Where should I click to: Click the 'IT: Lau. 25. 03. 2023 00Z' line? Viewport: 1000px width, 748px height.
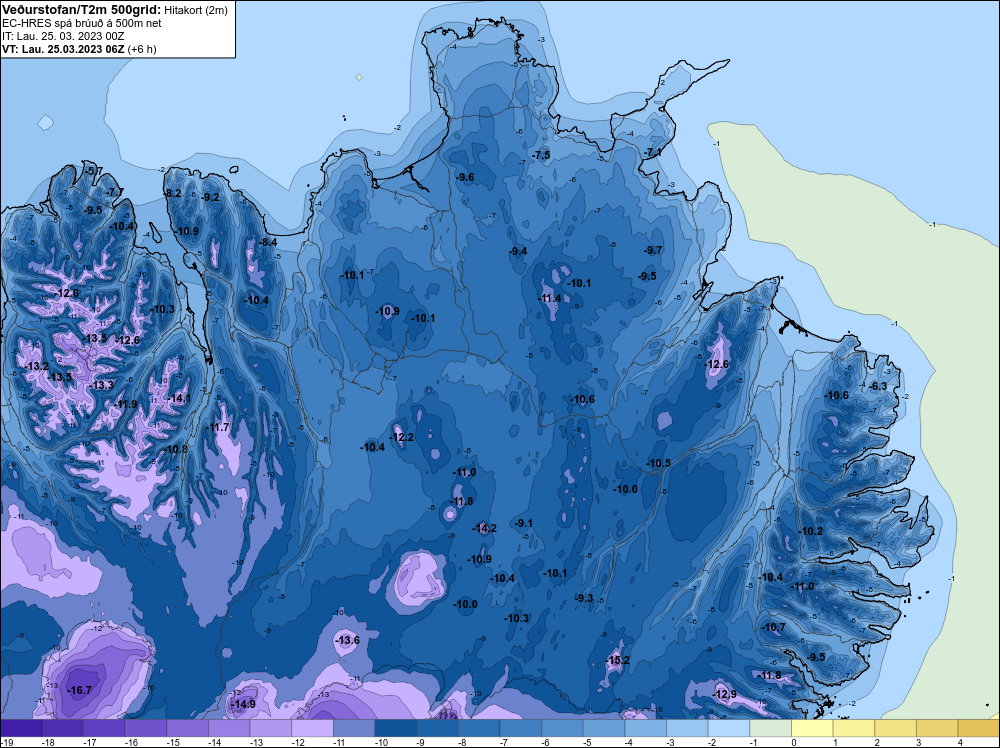63,36
